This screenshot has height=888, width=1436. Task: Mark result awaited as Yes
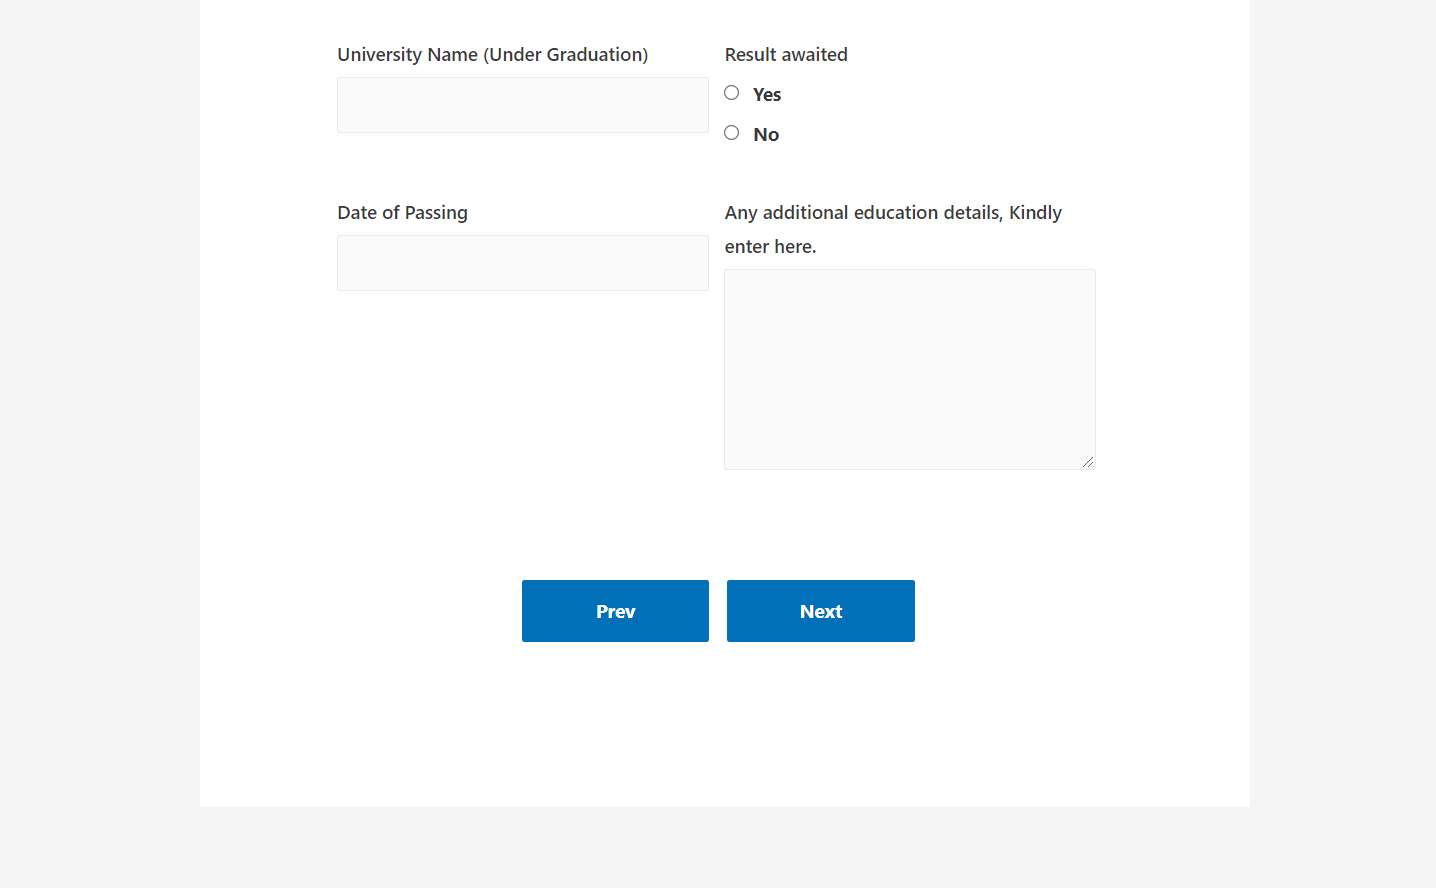pyautogui.click(x=732, y=93)
